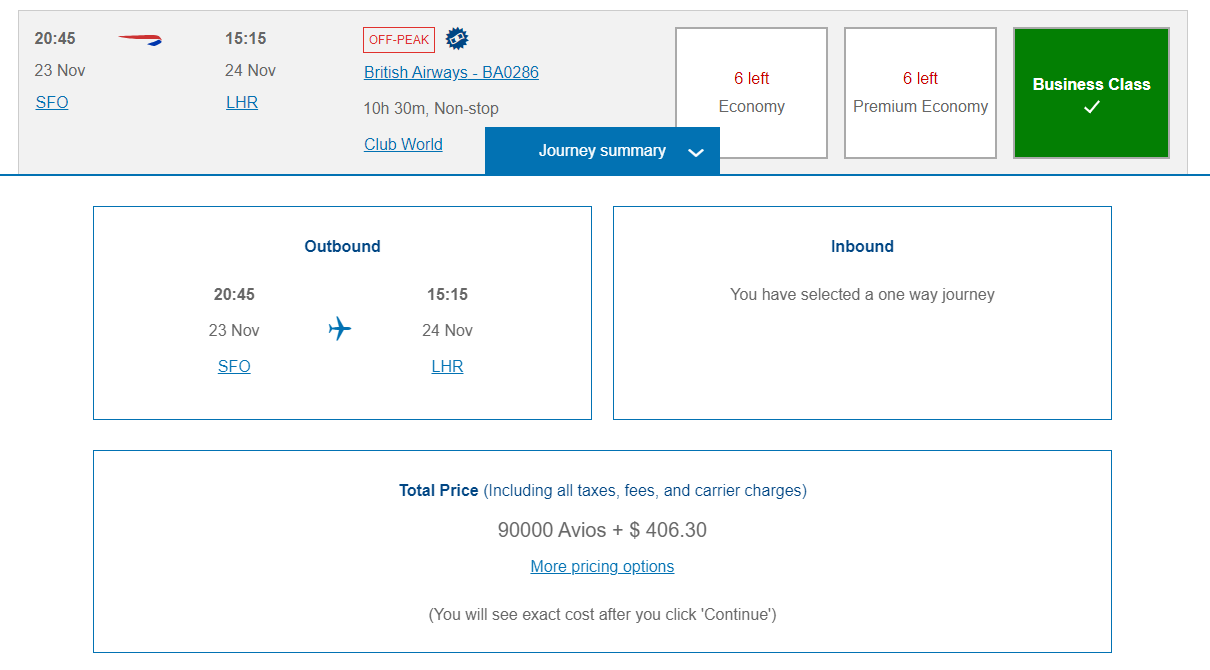The height and width of the screenshot is (670, 1210).
Task: Open SFO airport link in Outbound panel
Action: [234, 366]
